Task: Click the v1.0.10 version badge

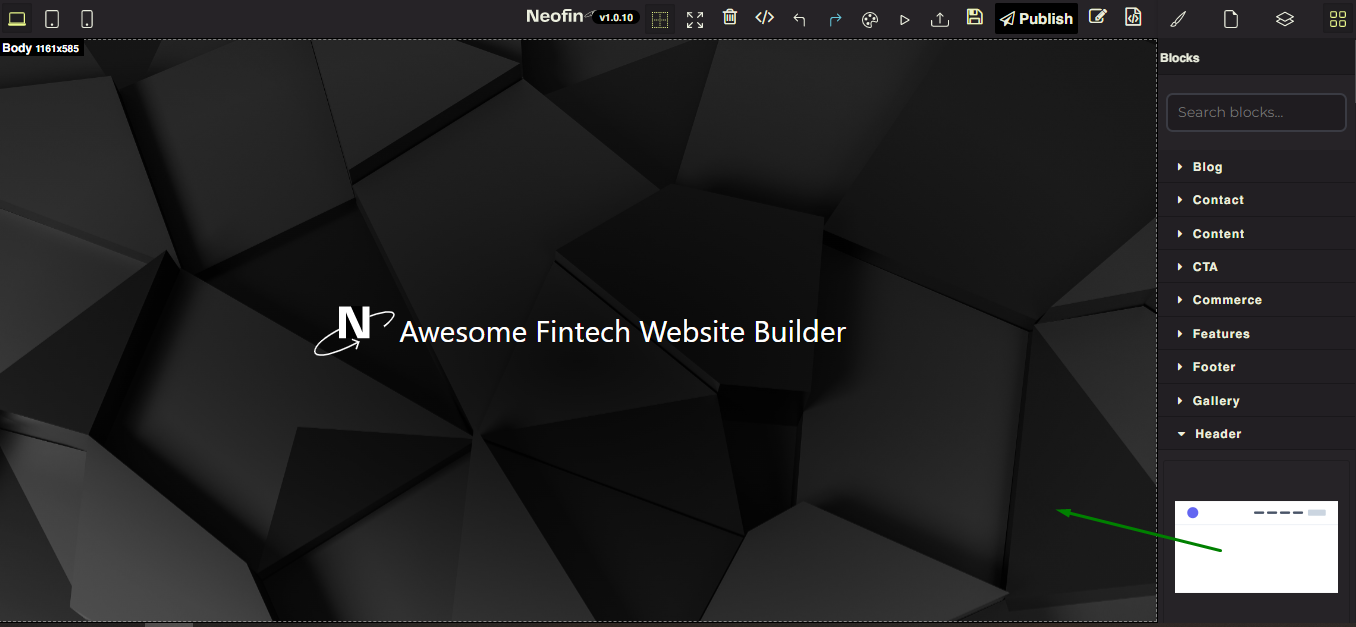Action: click(618, 17)
